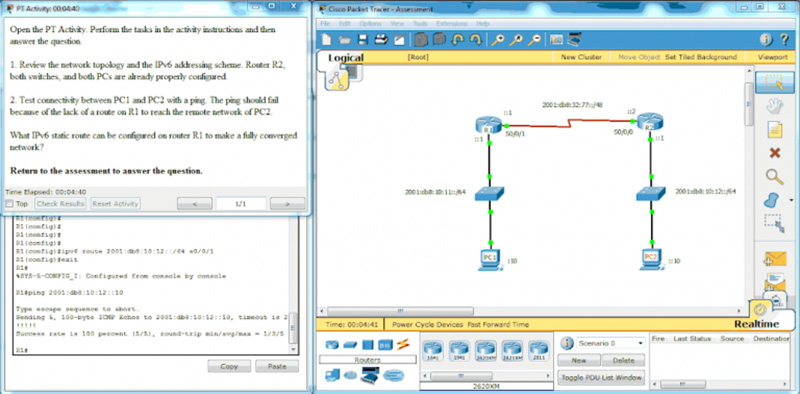Click the Copy button below the console
Image resolution: width=800 pixels, height=394 pixels.
229,366
